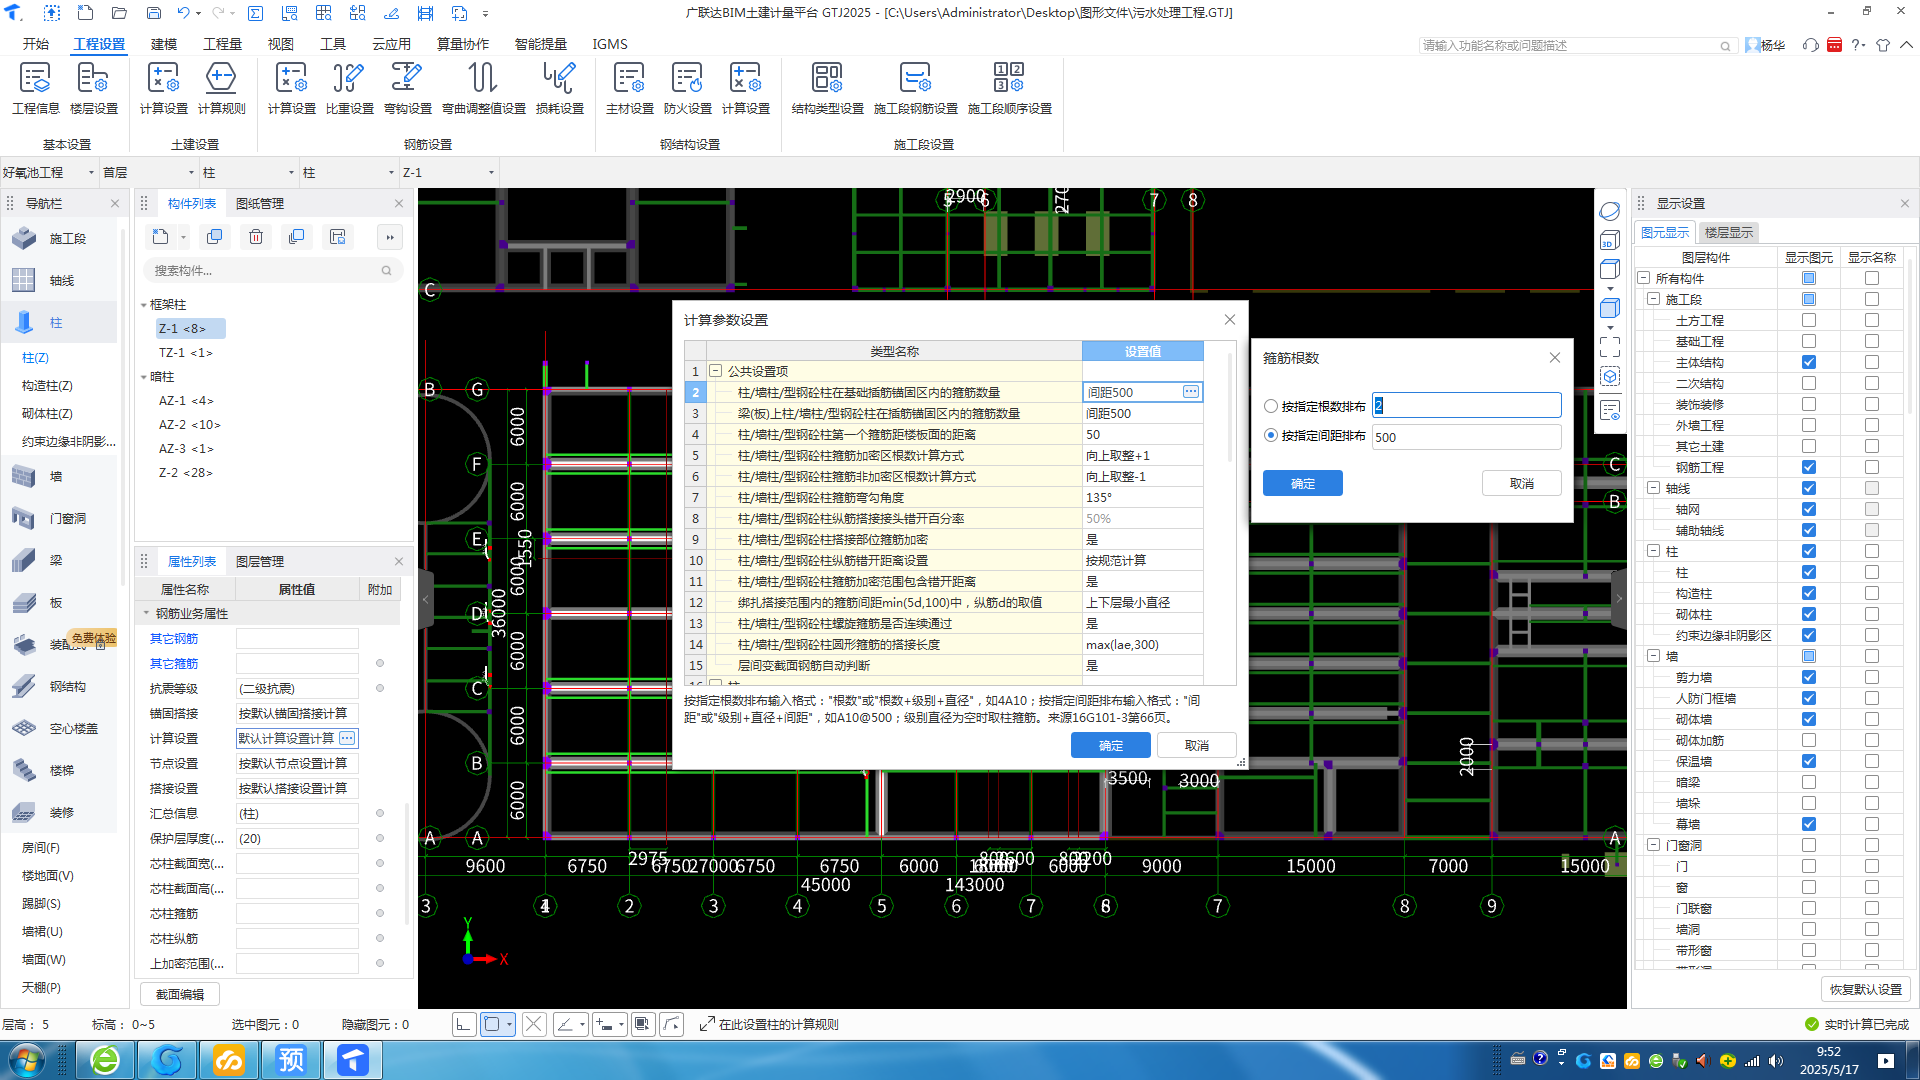Click 搜索构件 search box
Screen dimensions: 1920x1080
point(272,270)
